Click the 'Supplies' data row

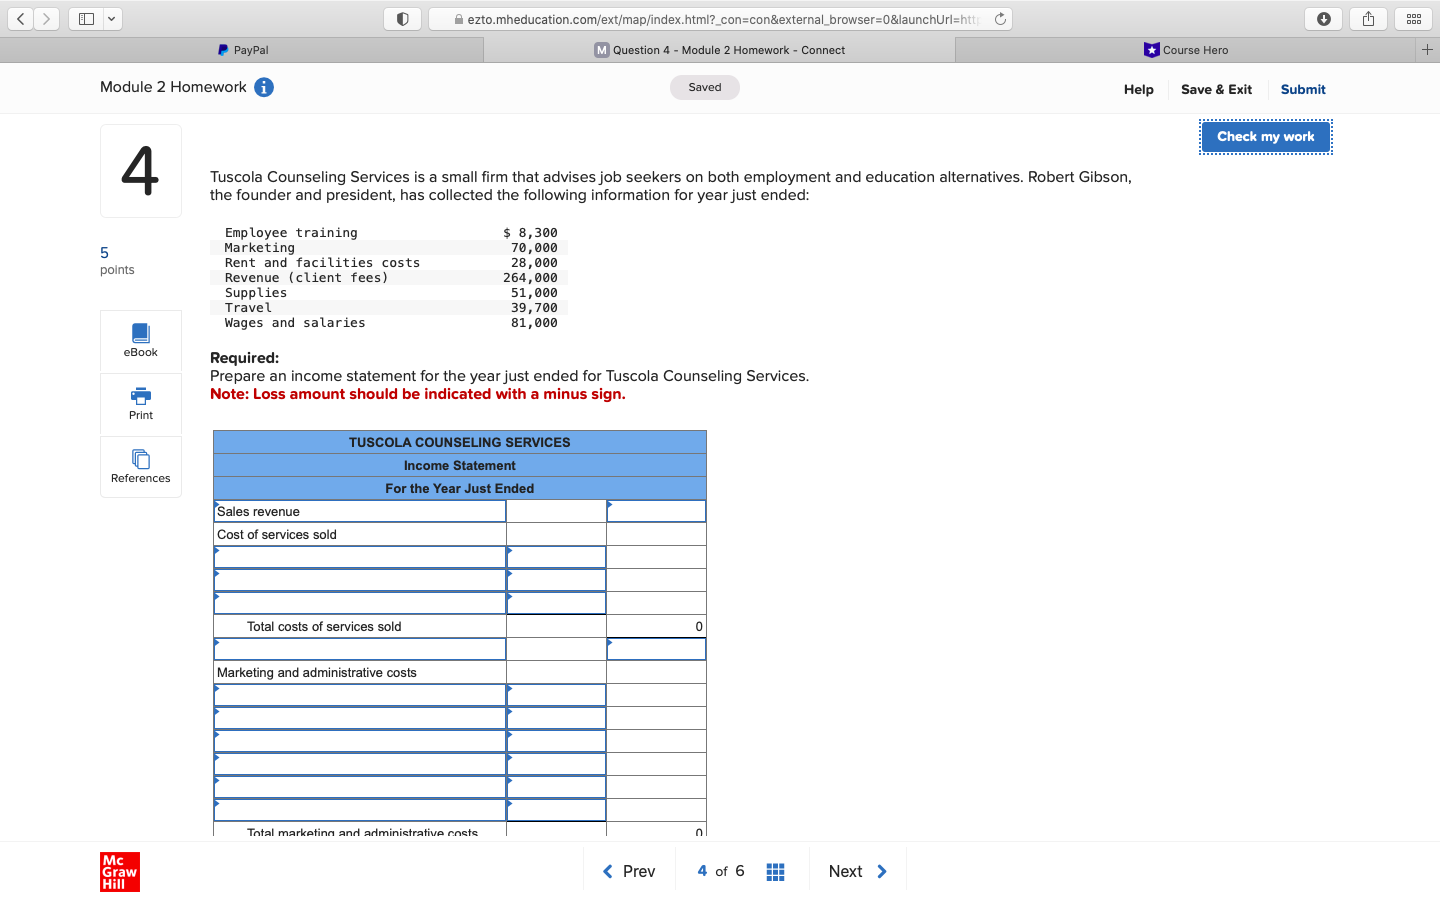tap(389, 293)
